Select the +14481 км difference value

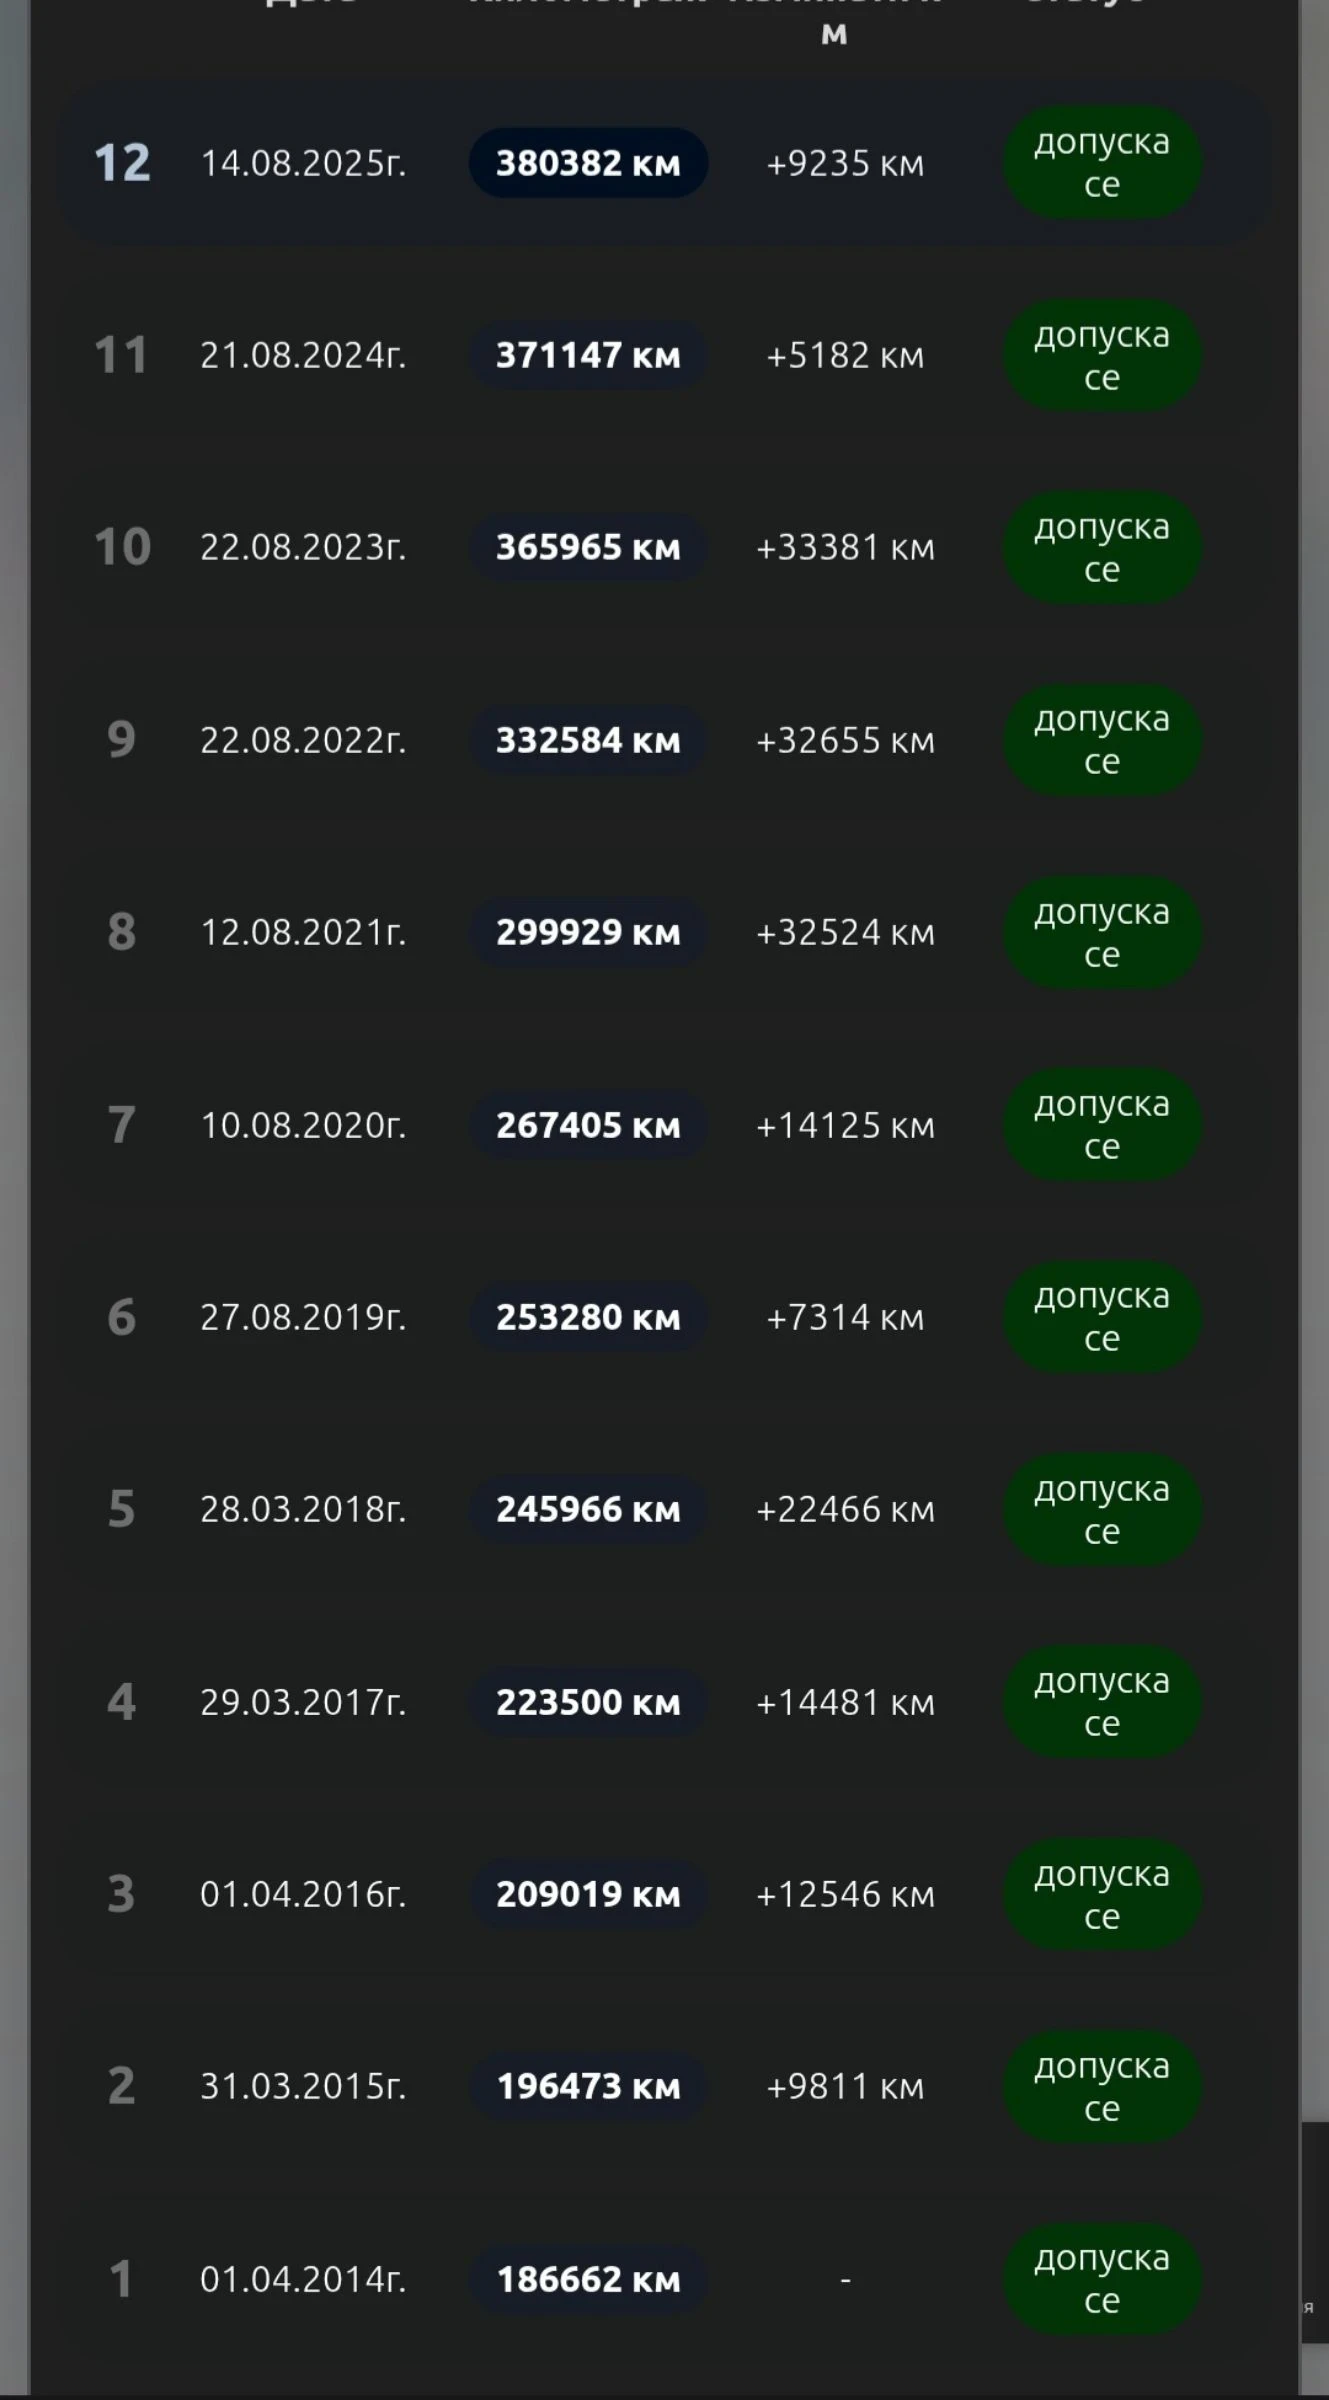845,1702
